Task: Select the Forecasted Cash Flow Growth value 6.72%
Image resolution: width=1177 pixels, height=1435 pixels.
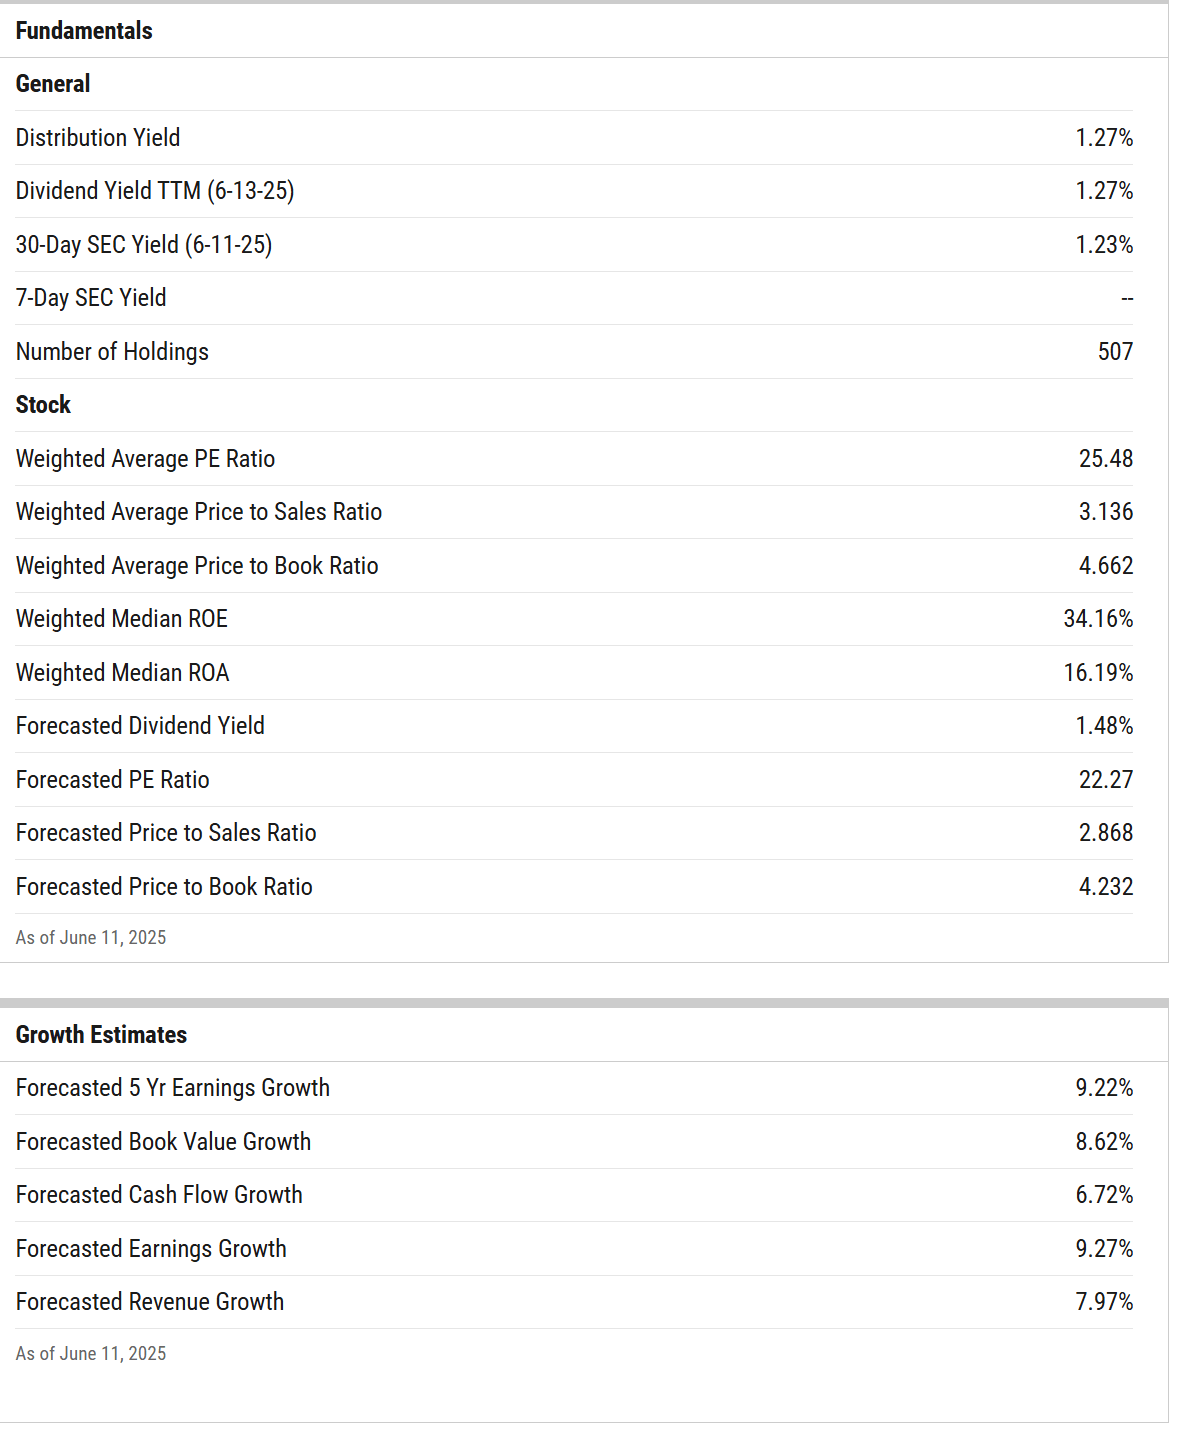Action: (x=1104, y=1195)
